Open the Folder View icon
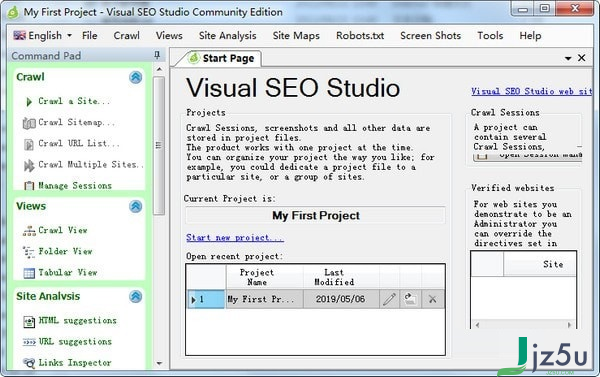Viewport: 600px width, 377px height. point(29,252)
